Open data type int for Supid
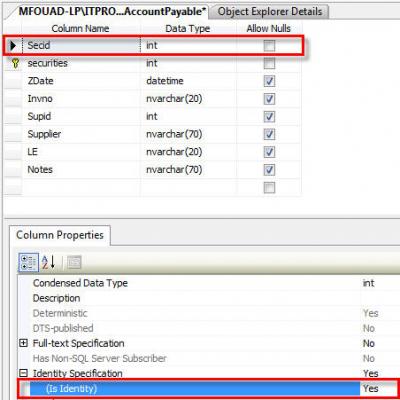 tap(189, 117)
